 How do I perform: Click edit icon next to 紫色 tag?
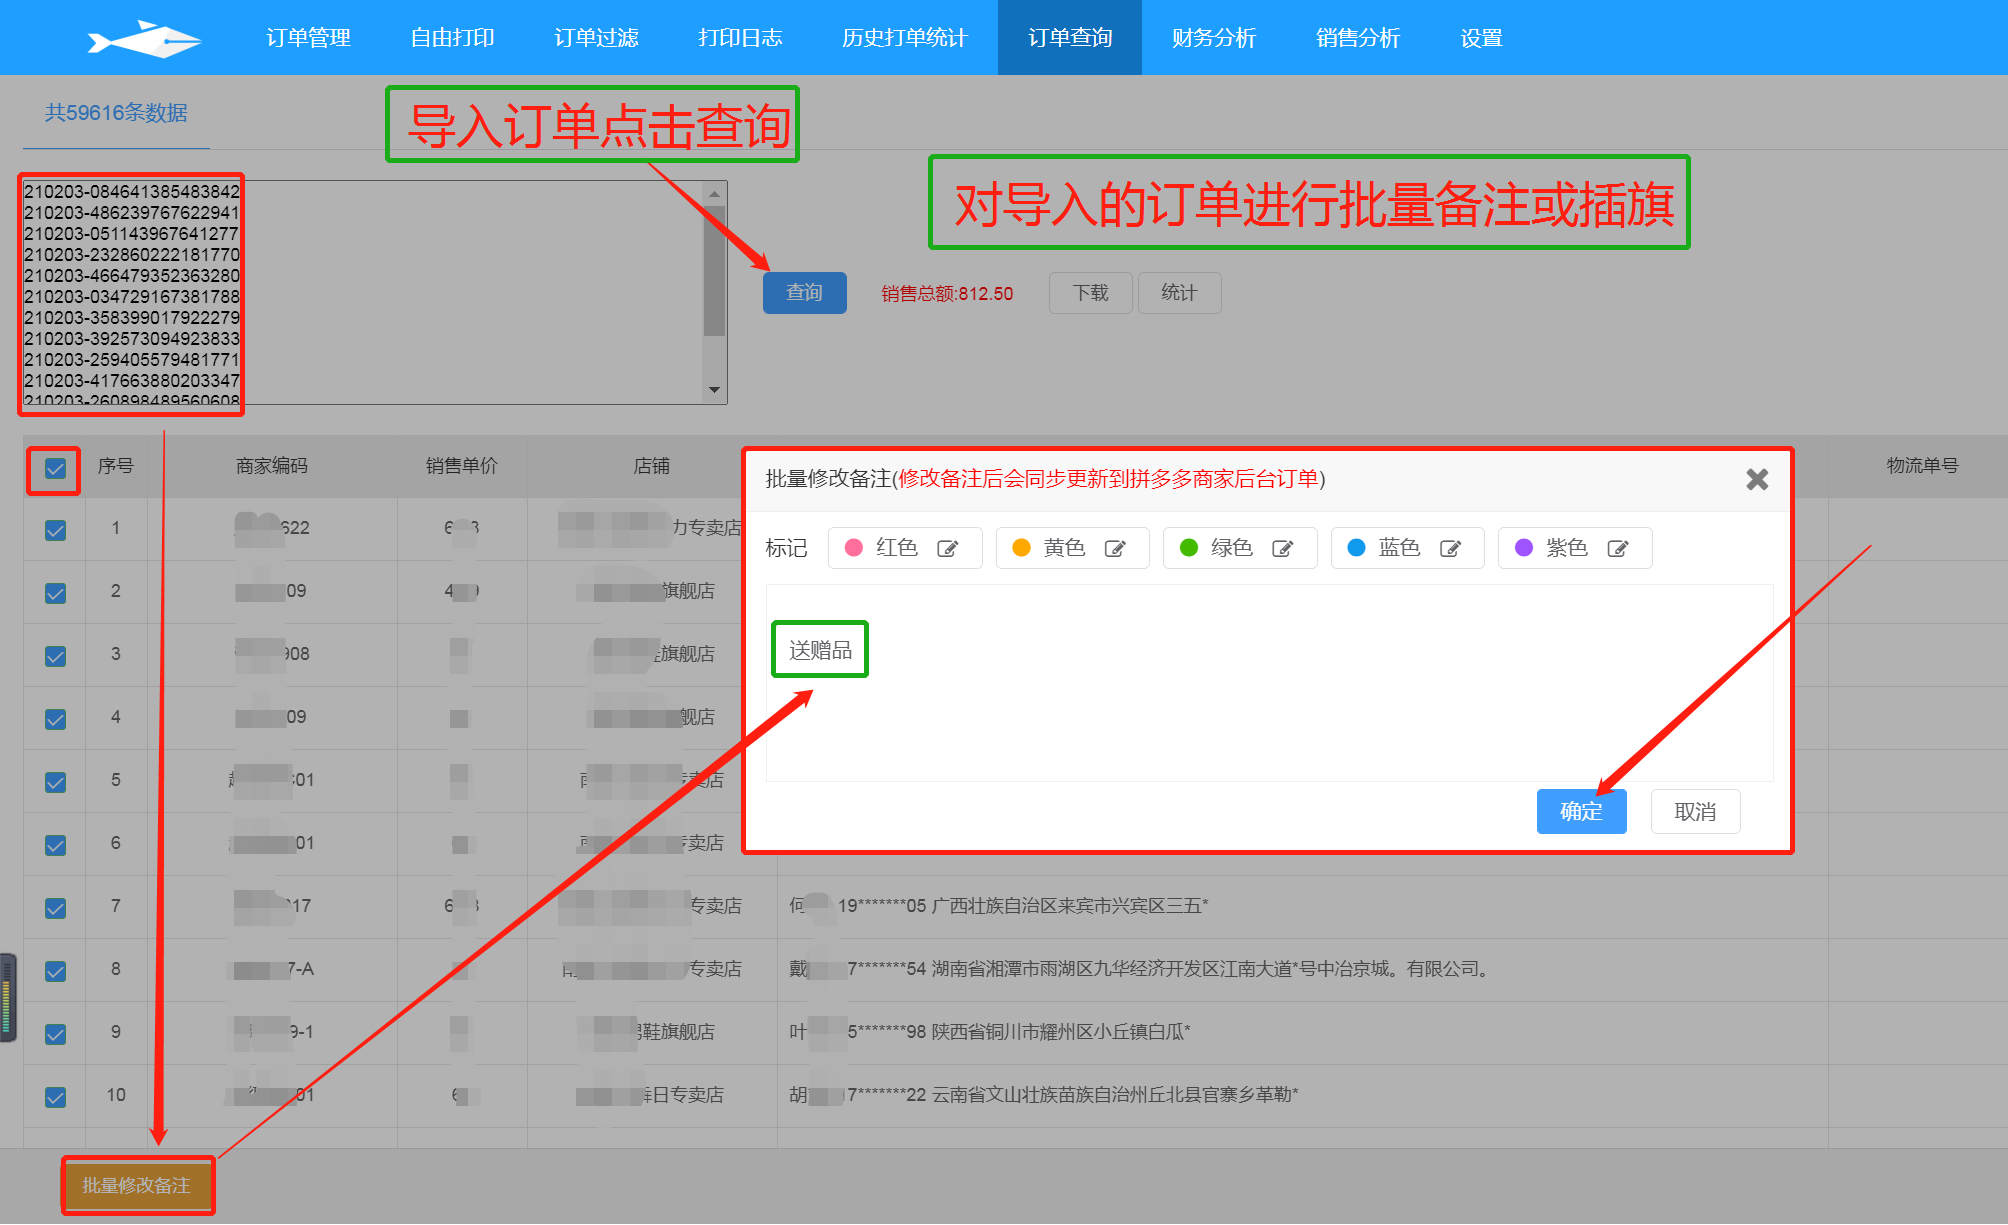point(1617,548)
